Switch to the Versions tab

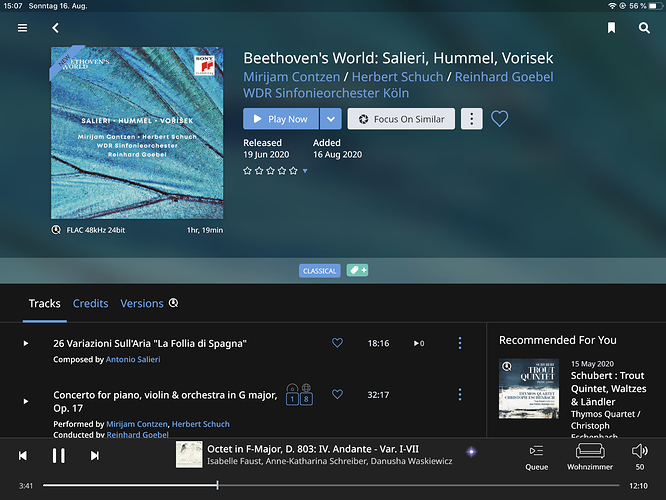click(x=142, y=303)
